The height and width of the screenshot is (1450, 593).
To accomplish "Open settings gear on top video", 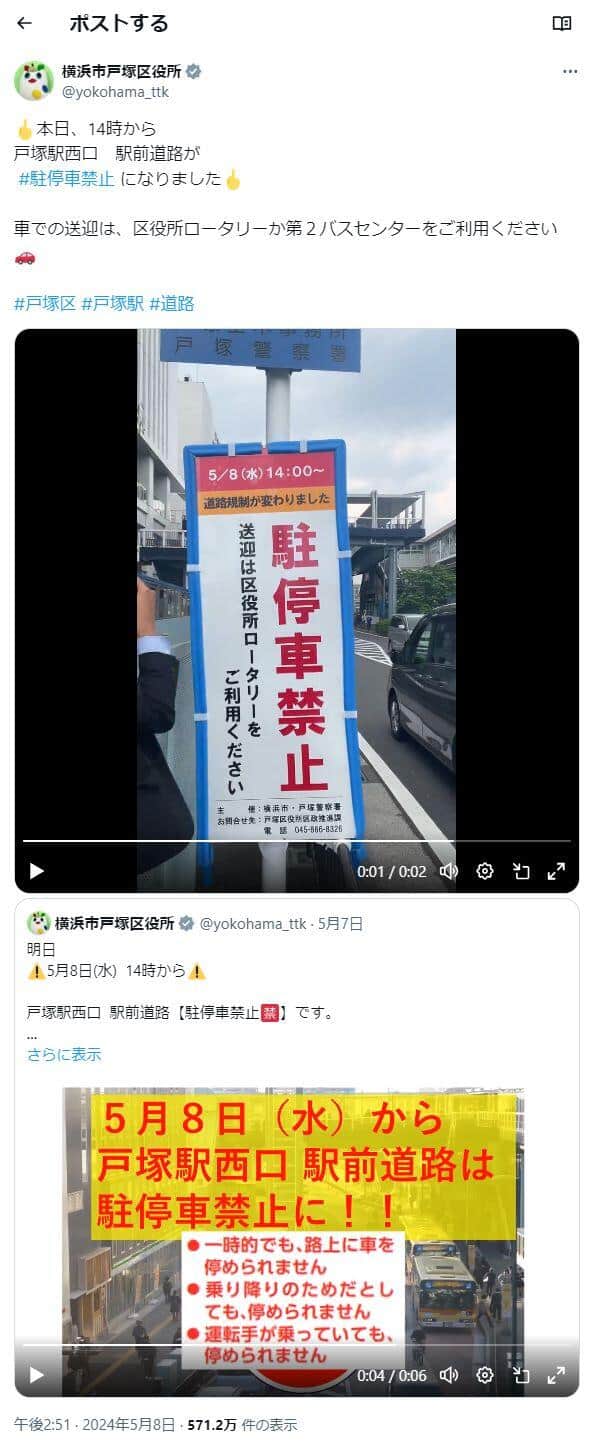I will pyautogui.click(x=485, y=871).
